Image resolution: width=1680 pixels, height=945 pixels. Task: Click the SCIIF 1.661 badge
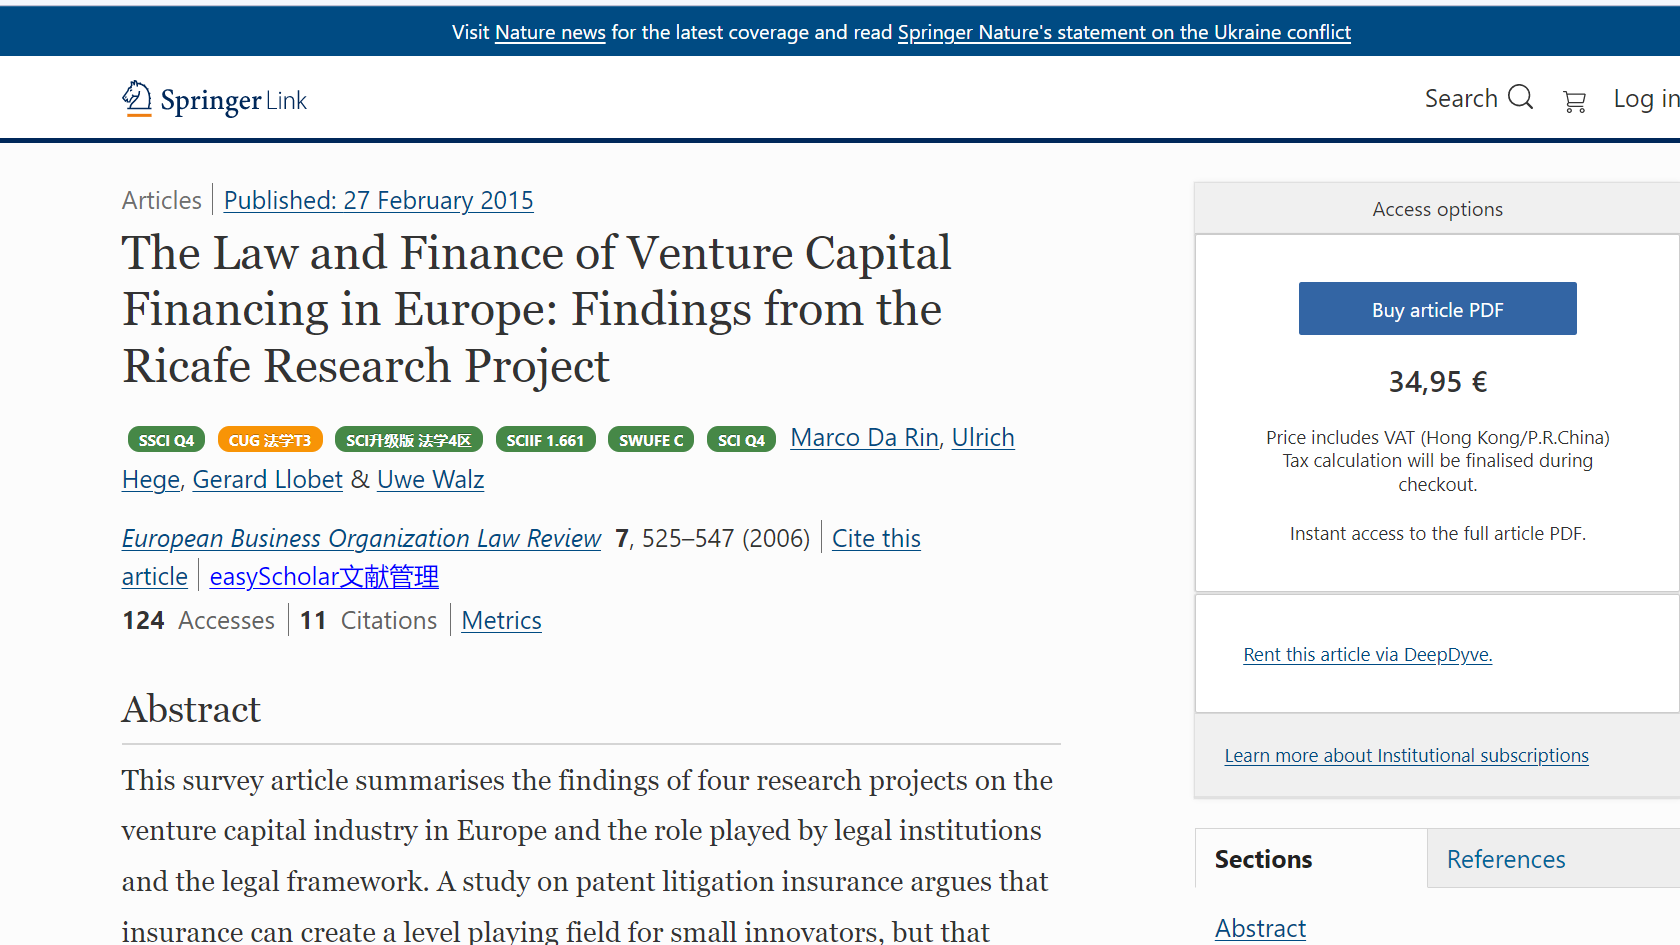tap(545, 440)
